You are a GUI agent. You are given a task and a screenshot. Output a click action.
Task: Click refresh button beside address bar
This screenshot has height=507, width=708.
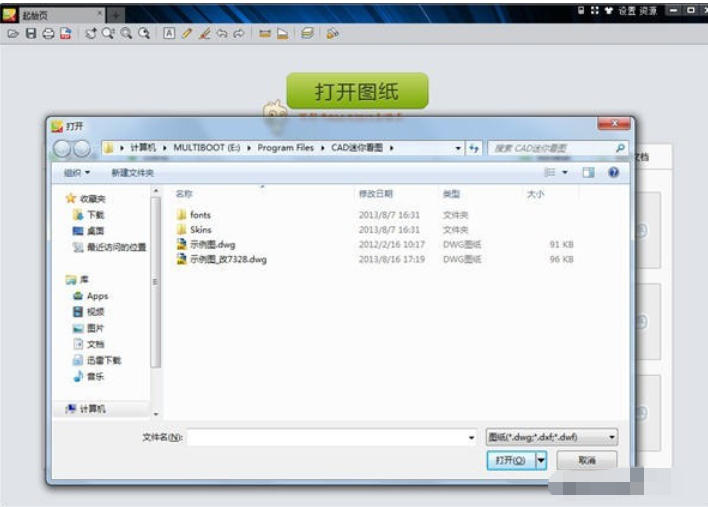pos(473,148)
